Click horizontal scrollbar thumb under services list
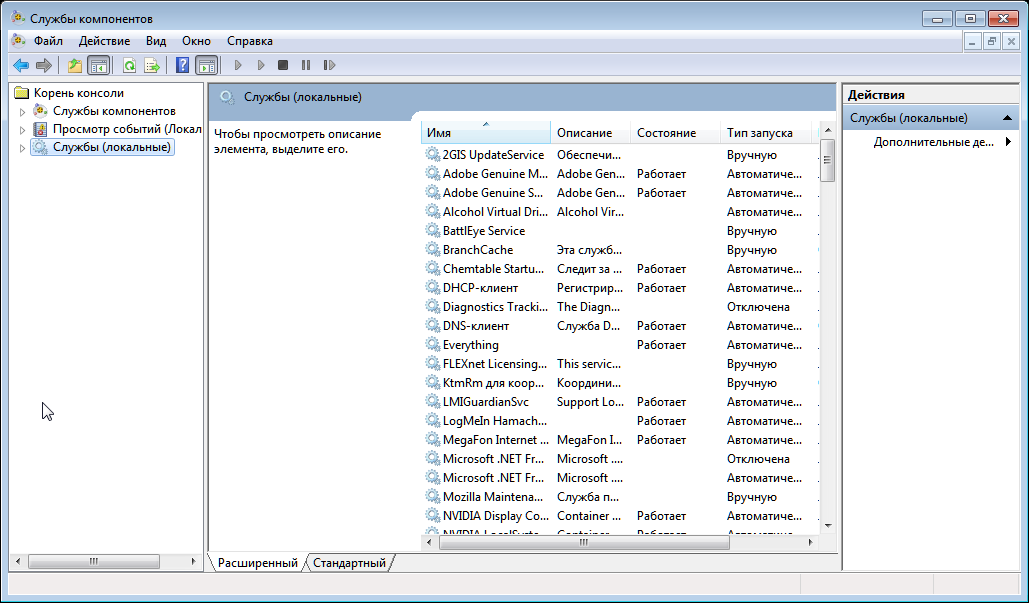This screenshot has height=603, width=1029. [x=584, y=543]
